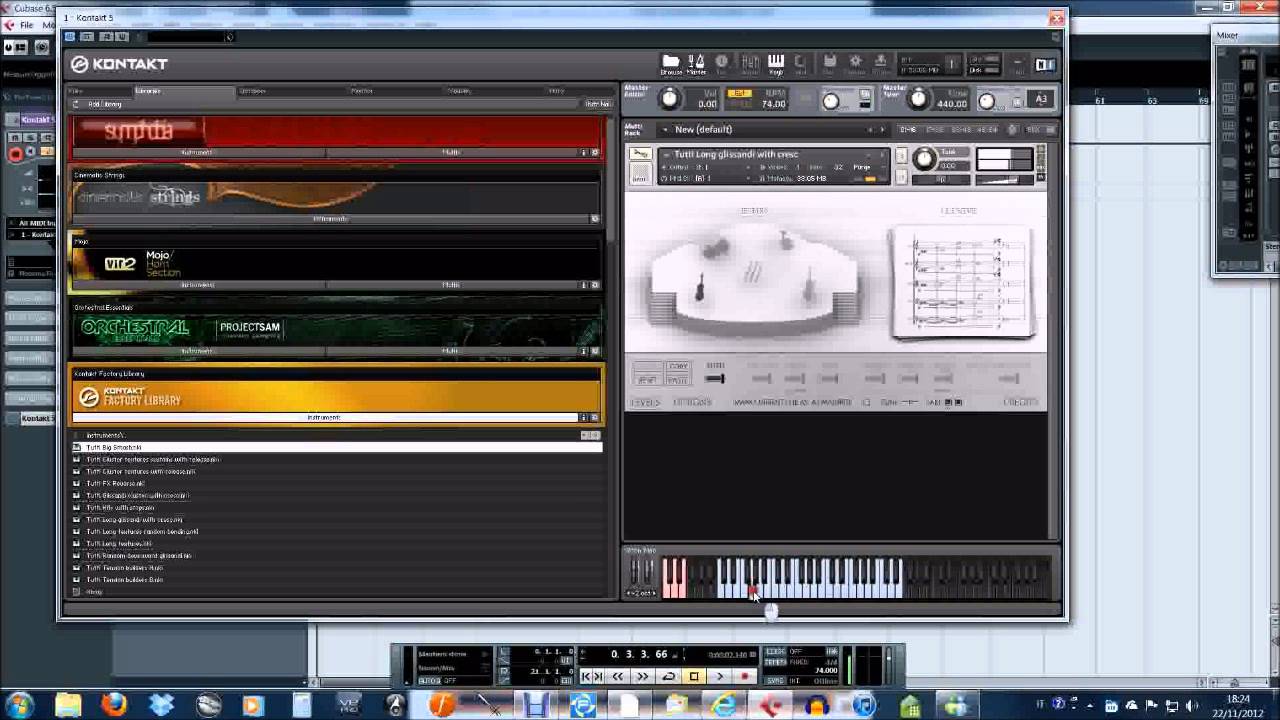Open settings gear on Symphobia library
This screenshot has height=720, width=1280.
pos(594,152)
